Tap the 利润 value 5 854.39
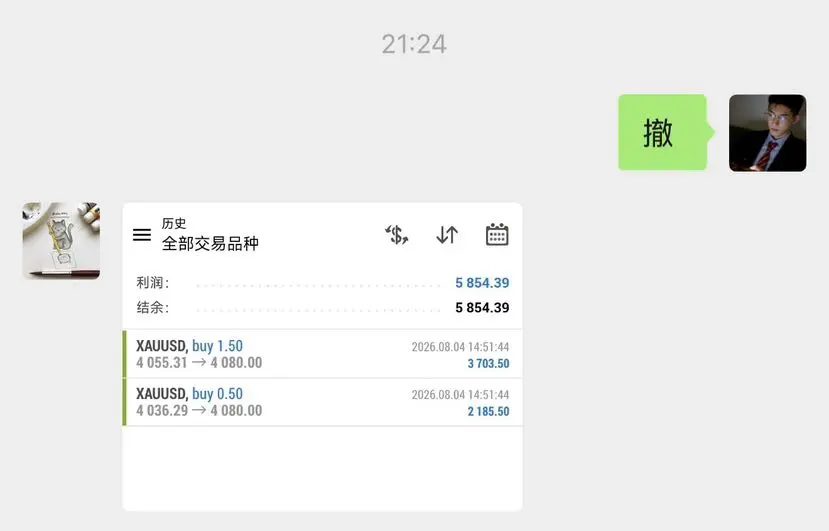829x531 pixels. click(482, 283)
